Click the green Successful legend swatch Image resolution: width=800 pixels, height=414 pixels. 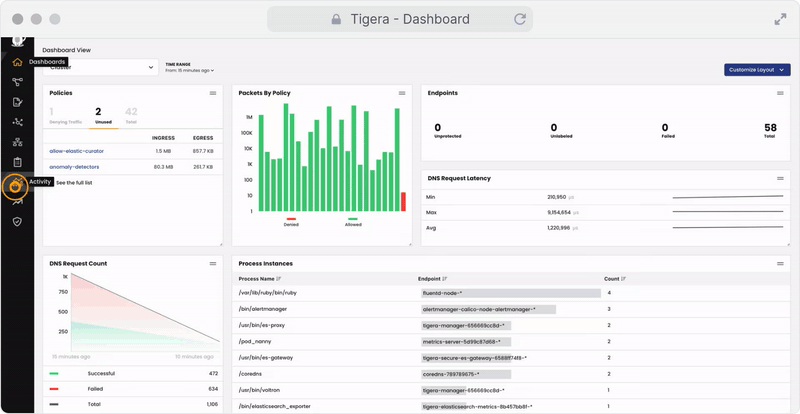(x=54, y=374)
